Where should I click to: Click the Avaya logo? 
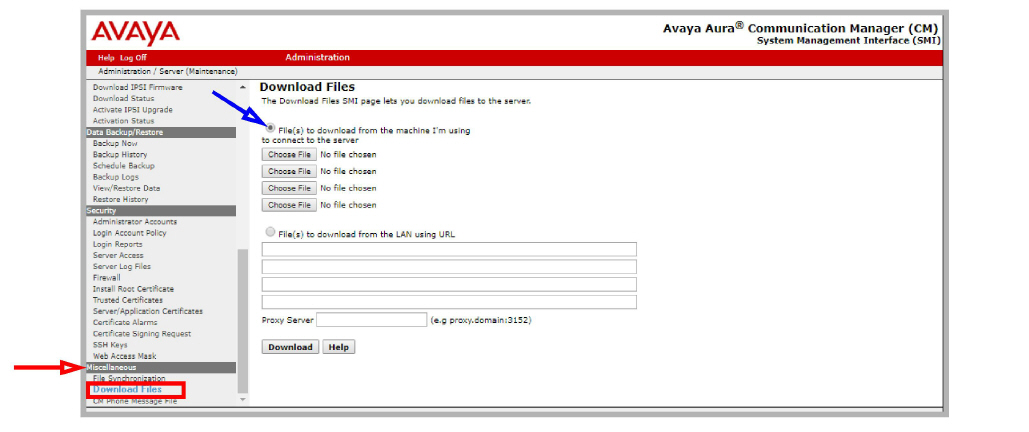135,33
